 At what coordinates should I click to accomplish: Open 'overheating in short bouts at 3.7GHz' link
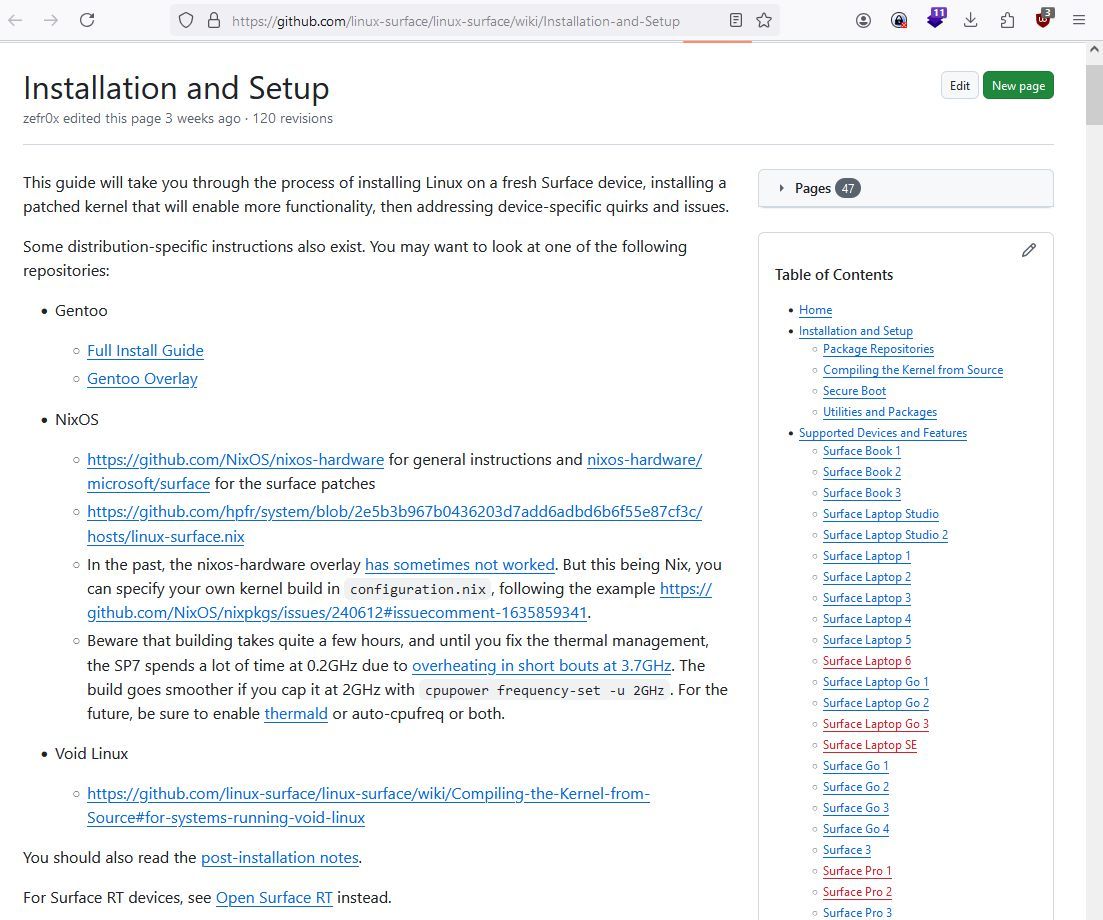(x=542, y=665)
